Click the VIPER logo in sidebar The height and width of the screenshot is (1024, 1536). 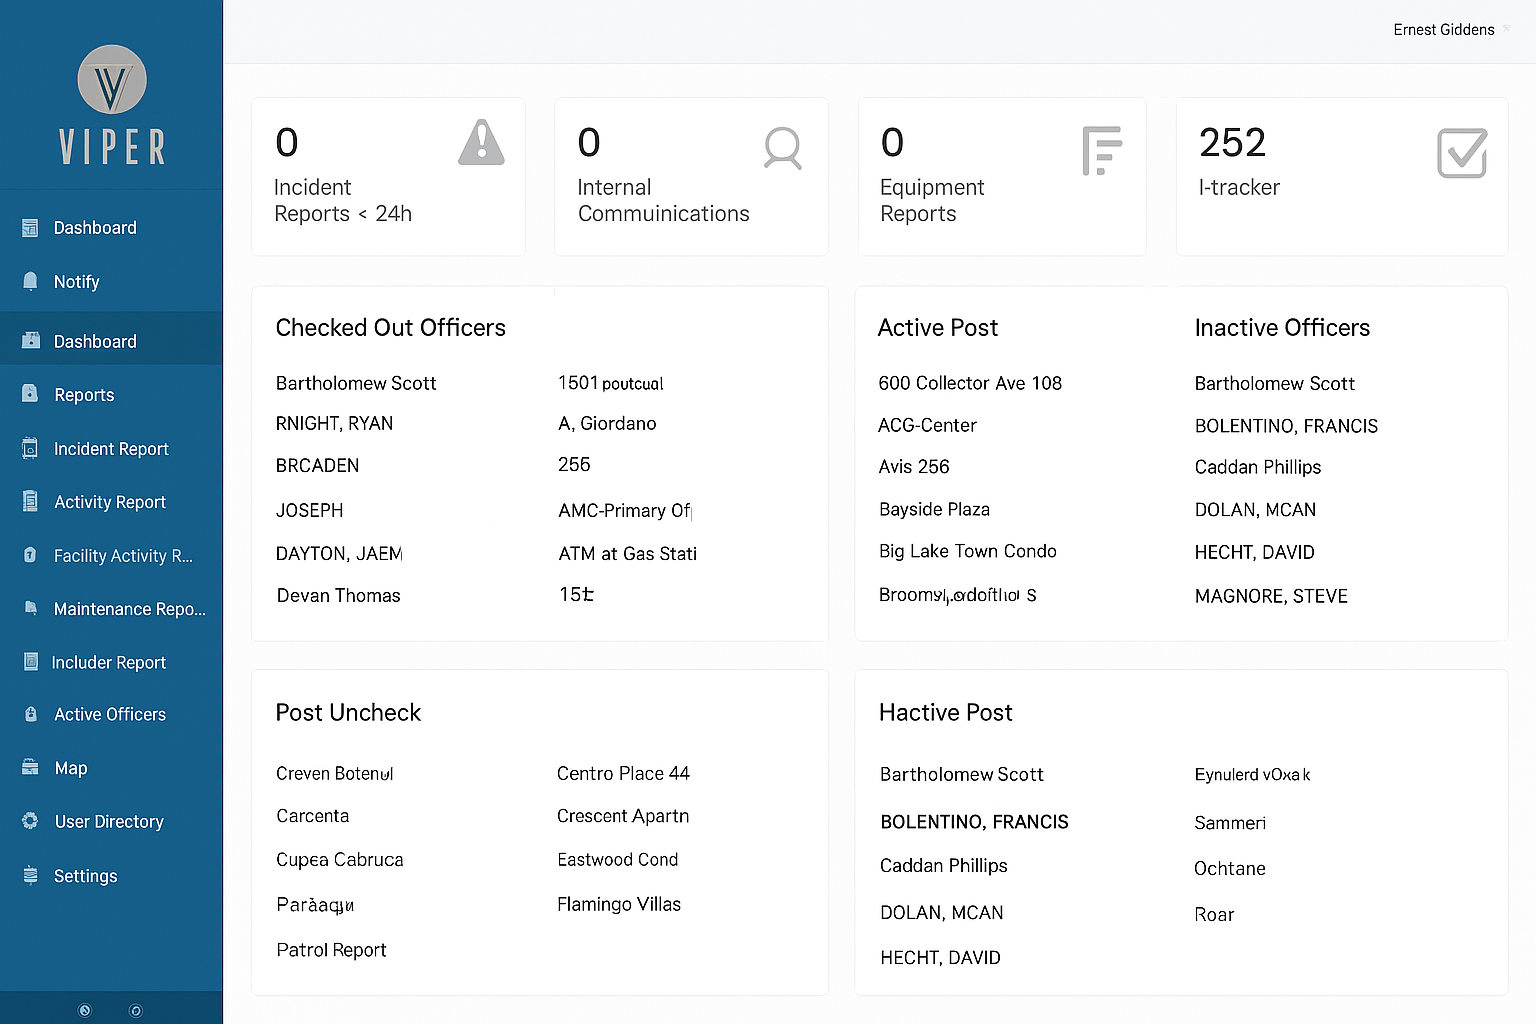pyautogui.click(x=112, y=104)
